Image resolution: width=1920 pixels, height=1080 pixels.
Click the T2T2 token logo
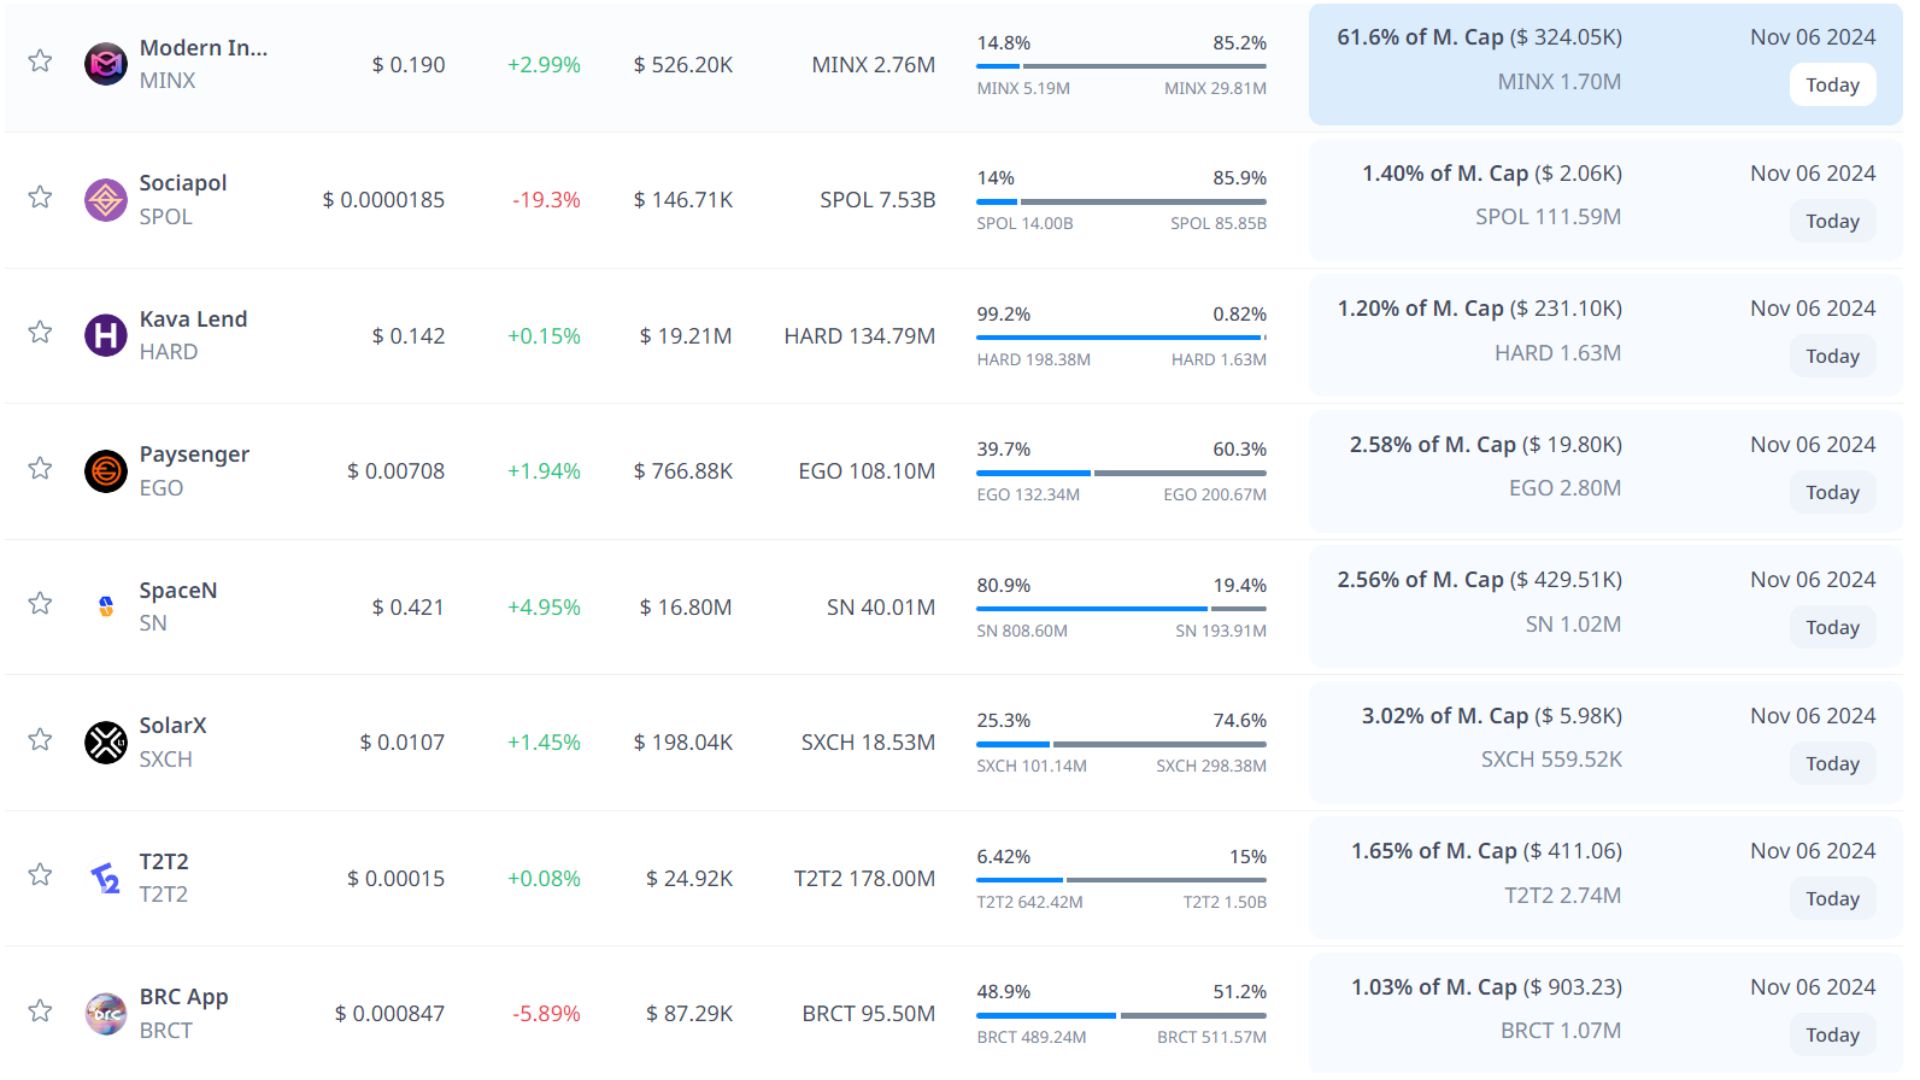click(105, 878)
